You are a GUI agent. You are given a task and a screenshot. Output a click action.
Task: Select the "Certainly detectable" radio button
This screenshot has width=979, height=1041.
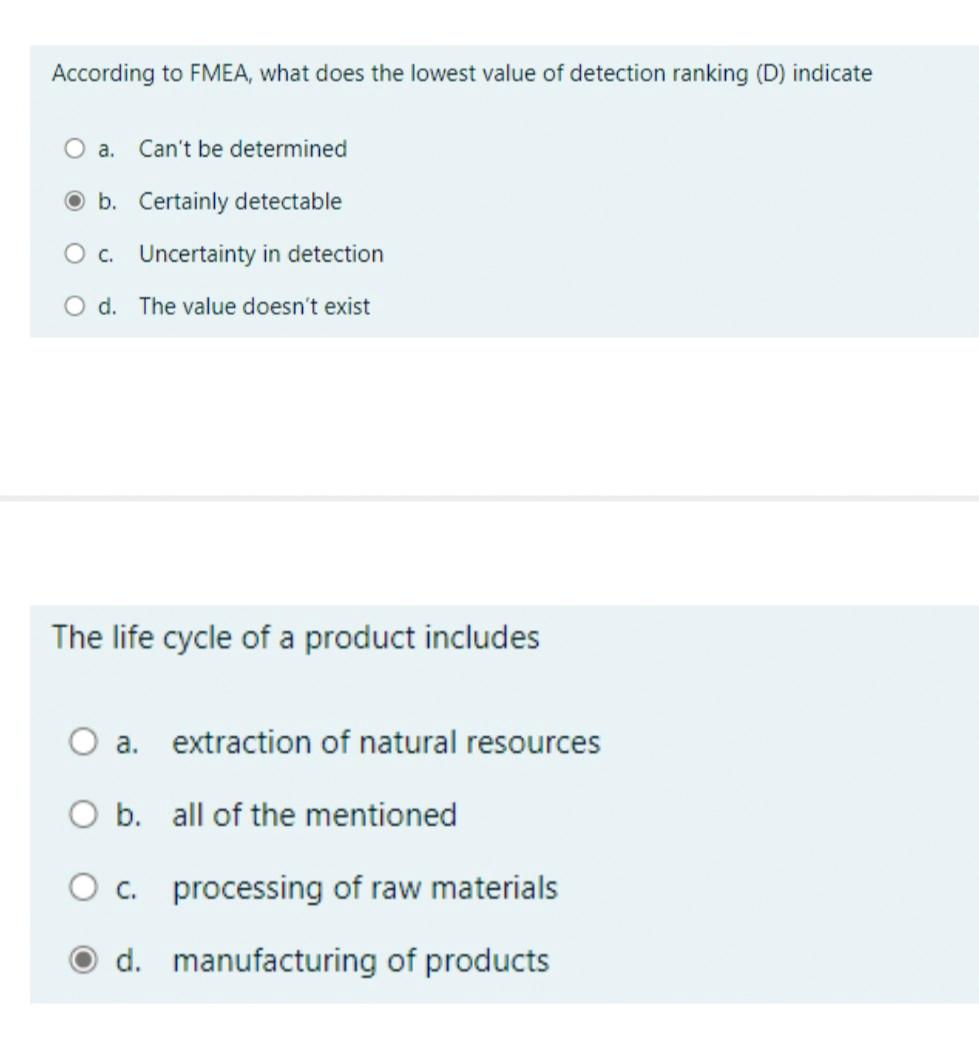75,202
